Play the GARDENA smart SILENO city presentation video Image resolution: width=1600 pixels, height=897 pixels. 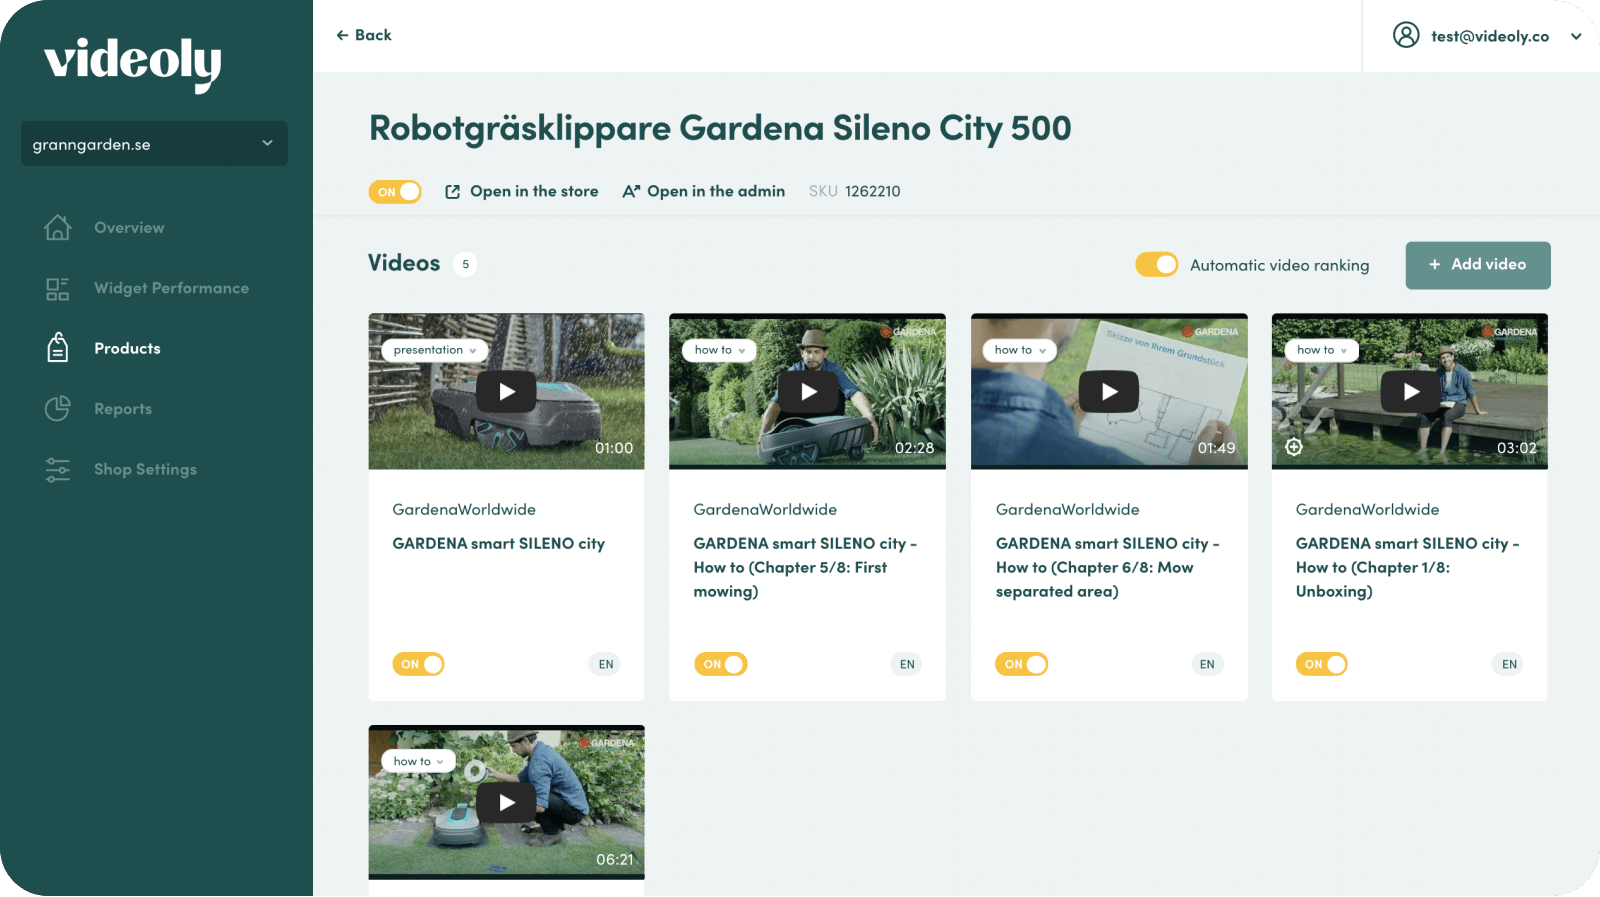click(x=506, y=392)
